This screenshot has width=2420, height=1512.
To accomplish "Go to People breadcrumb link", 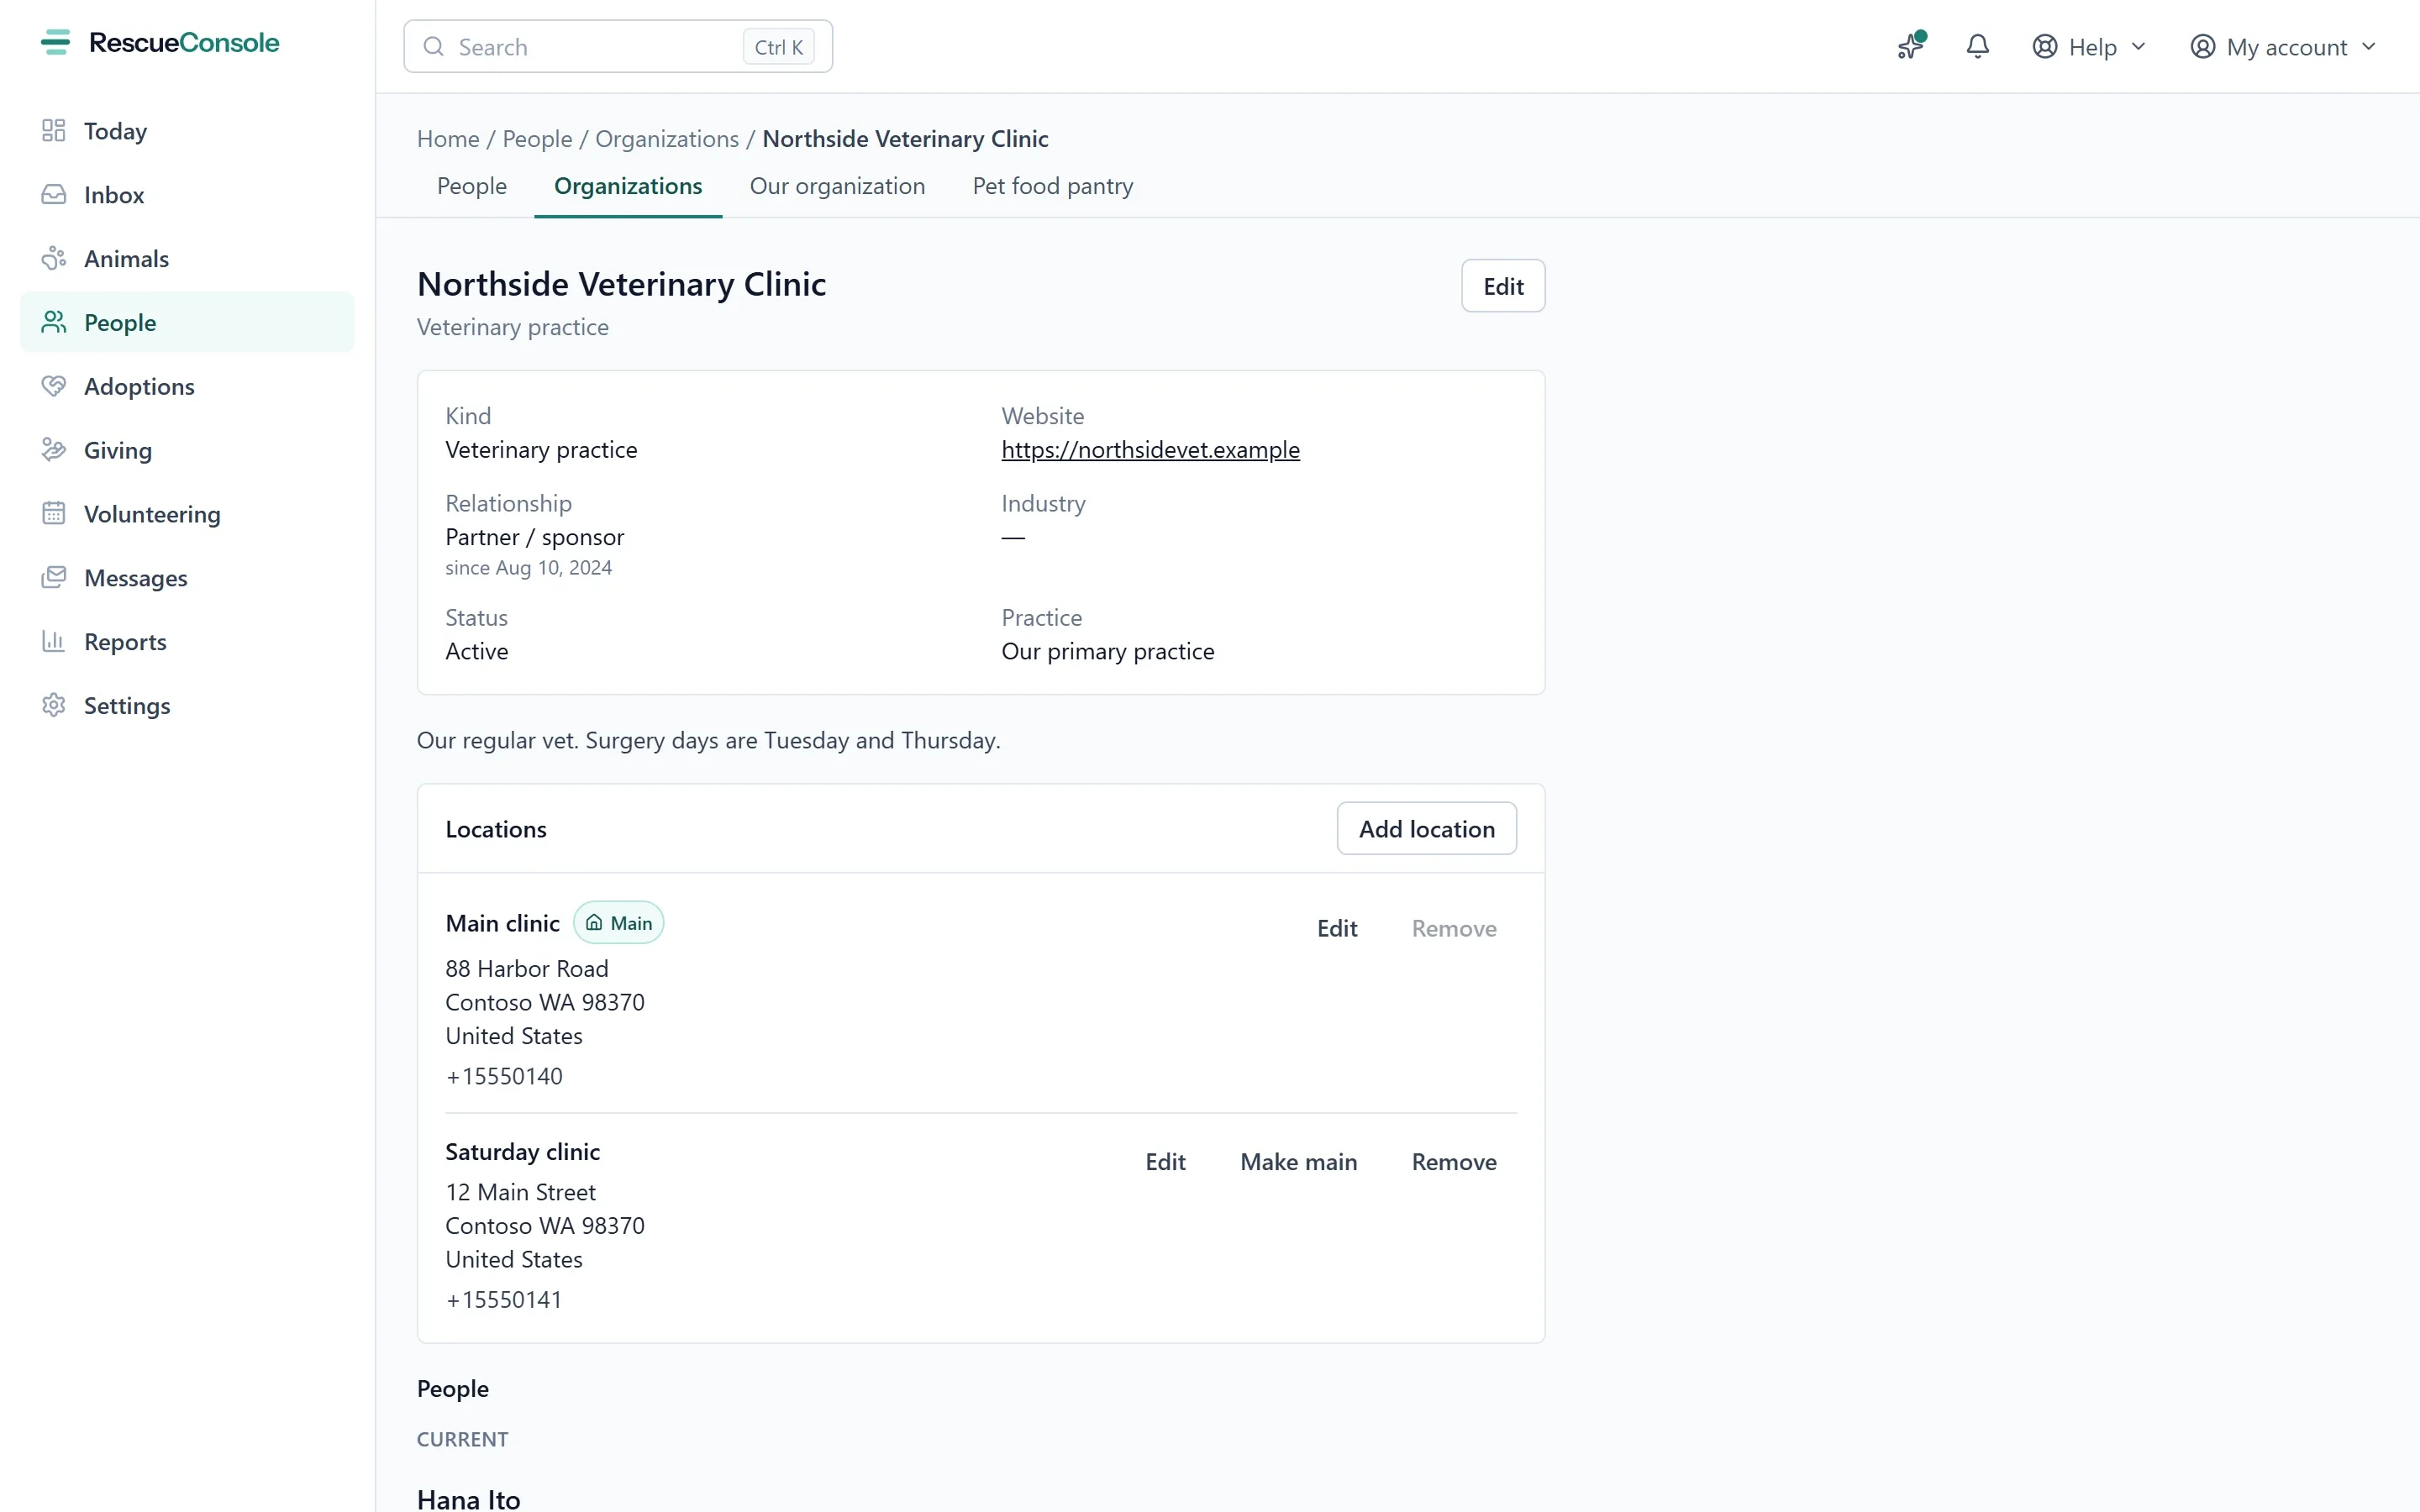I will 538,139.
